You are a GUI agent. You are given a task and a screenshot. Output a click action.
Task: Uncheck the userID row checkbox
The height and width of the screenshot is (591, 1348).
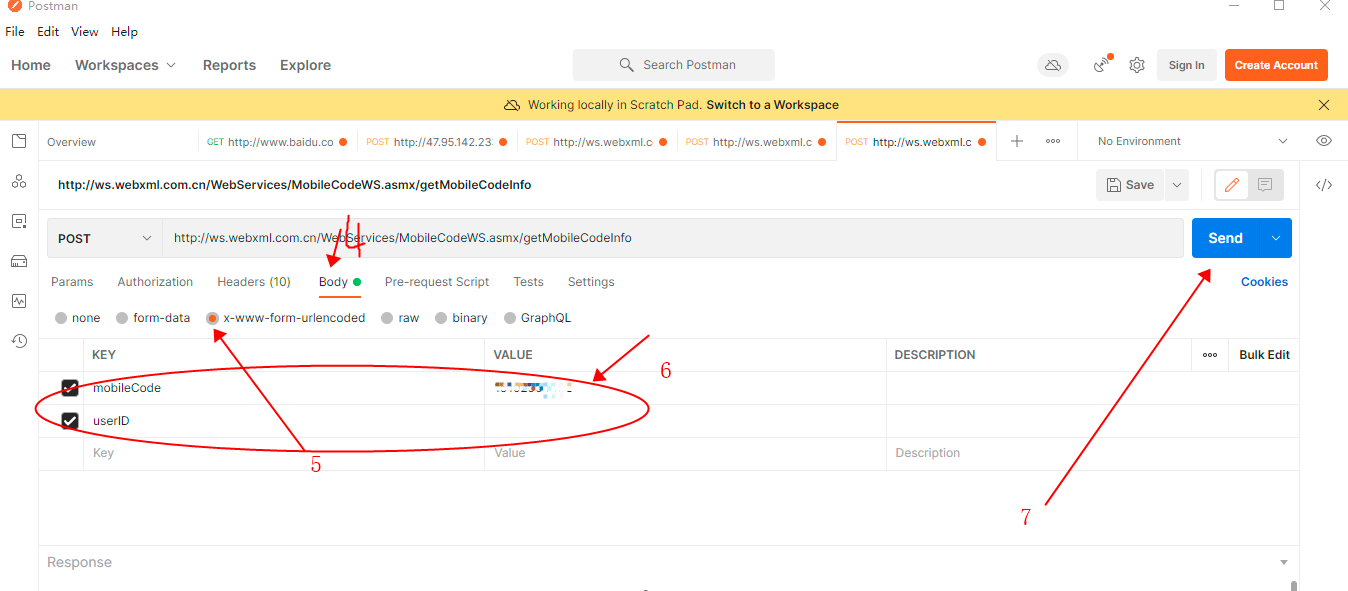point(70,421)
